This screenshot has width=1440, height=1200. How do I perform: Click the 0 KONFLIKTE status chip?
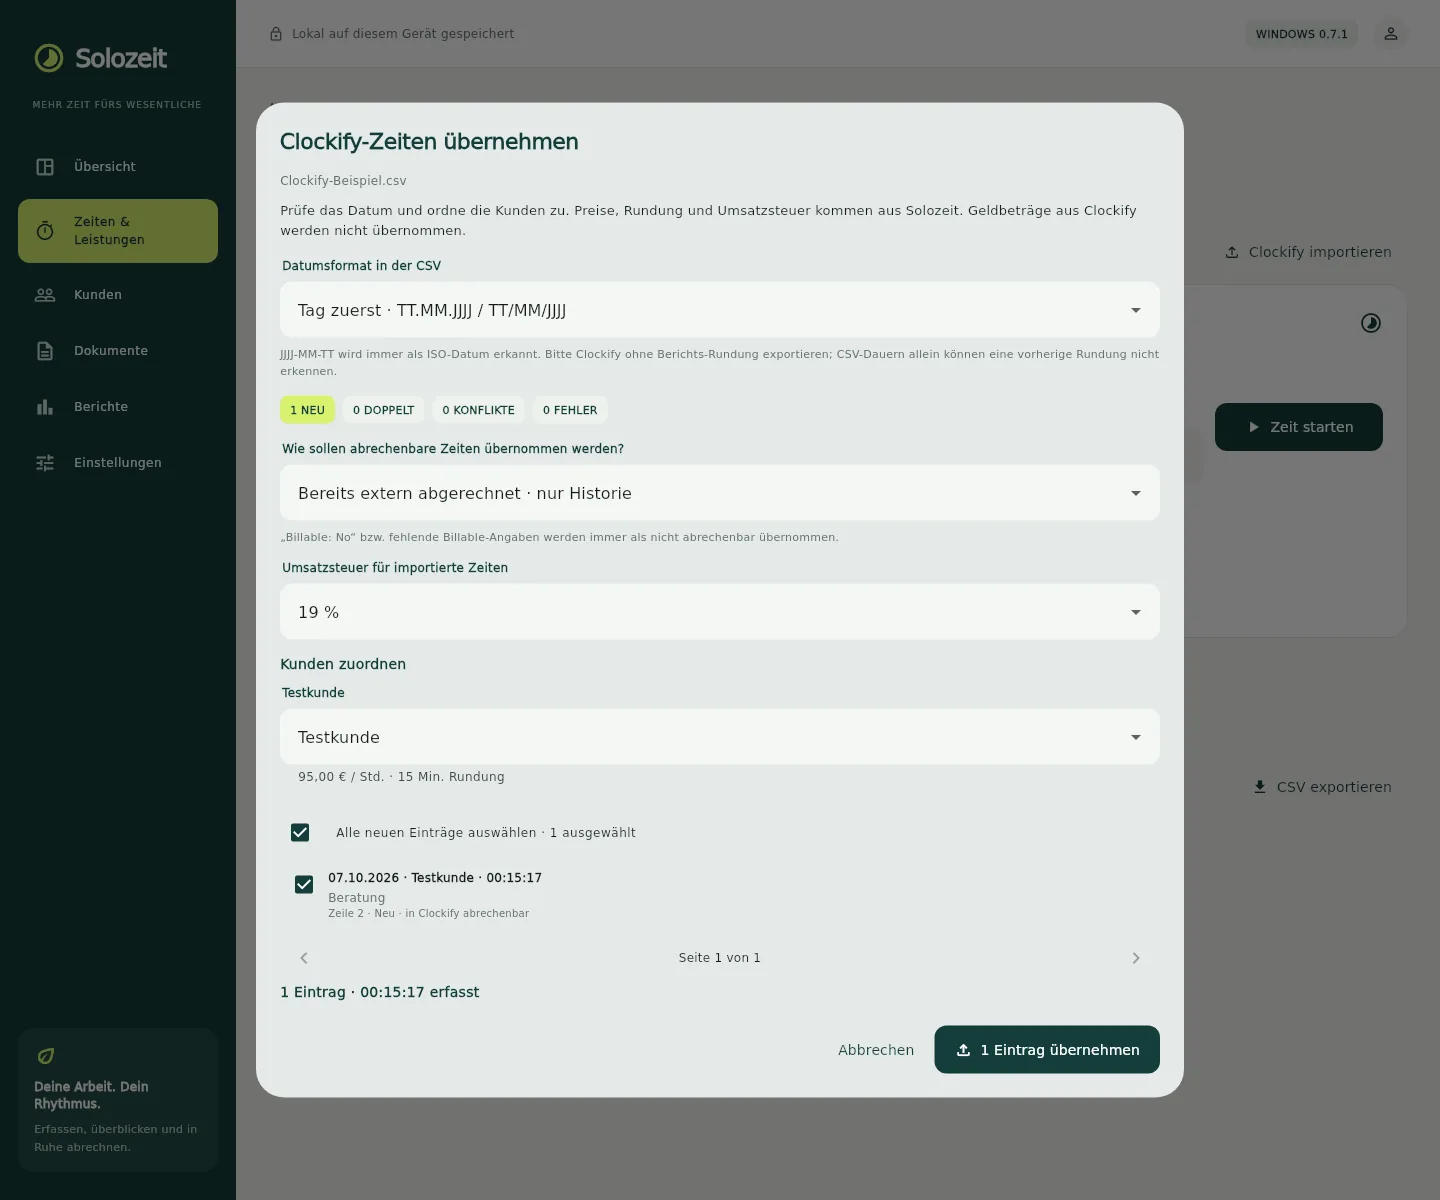coord(478,410)
